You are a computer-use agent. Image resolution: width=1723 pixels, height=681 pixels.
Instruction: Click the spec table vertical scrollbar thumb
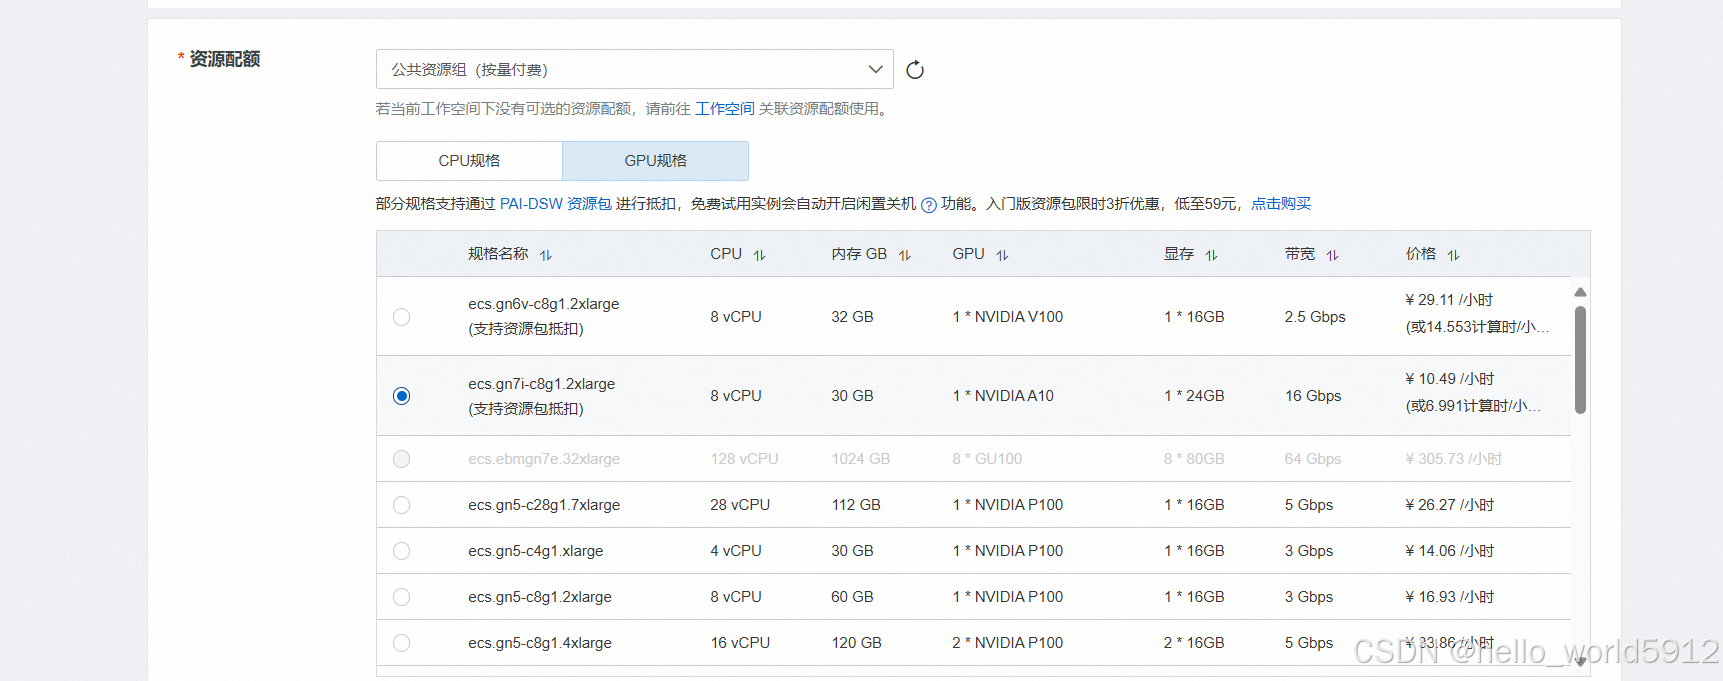point(1580,360)
